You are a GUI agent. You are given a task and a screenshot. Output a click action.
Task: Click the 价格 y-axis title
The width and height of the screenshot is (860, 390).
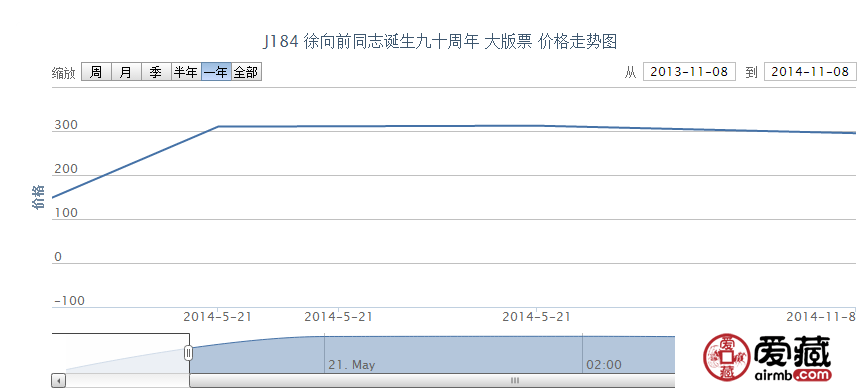pos(38,197)
